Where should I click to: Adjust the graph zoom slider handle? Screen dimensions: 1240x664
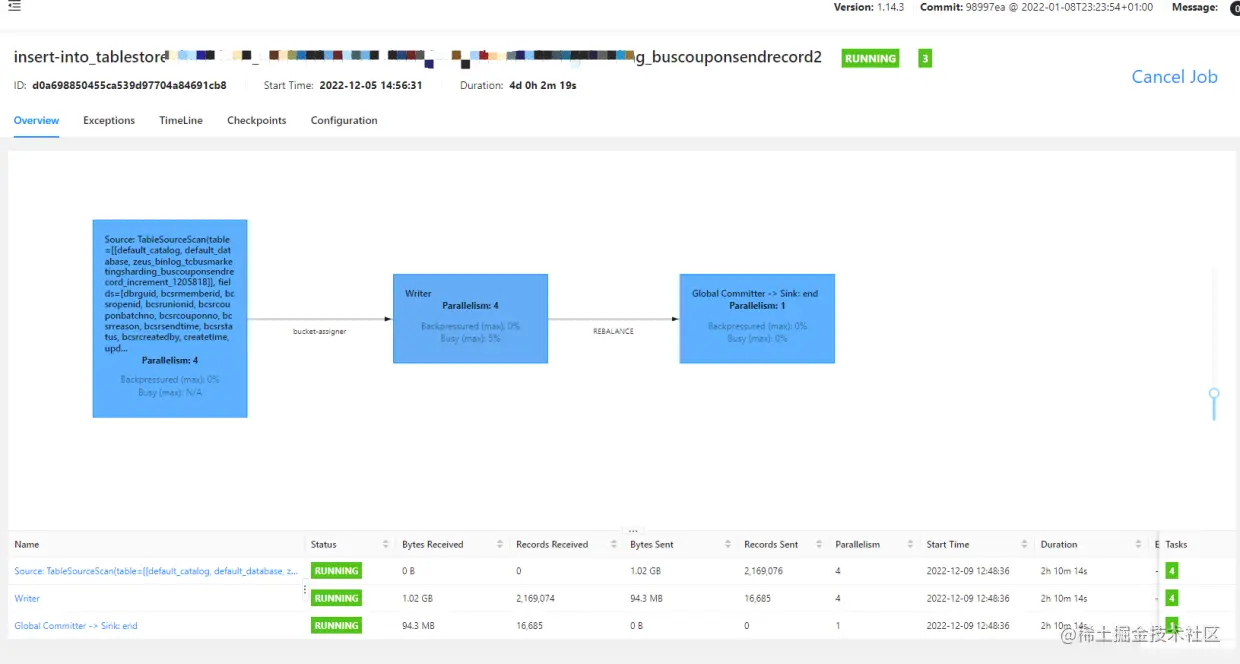point(1214,395)
